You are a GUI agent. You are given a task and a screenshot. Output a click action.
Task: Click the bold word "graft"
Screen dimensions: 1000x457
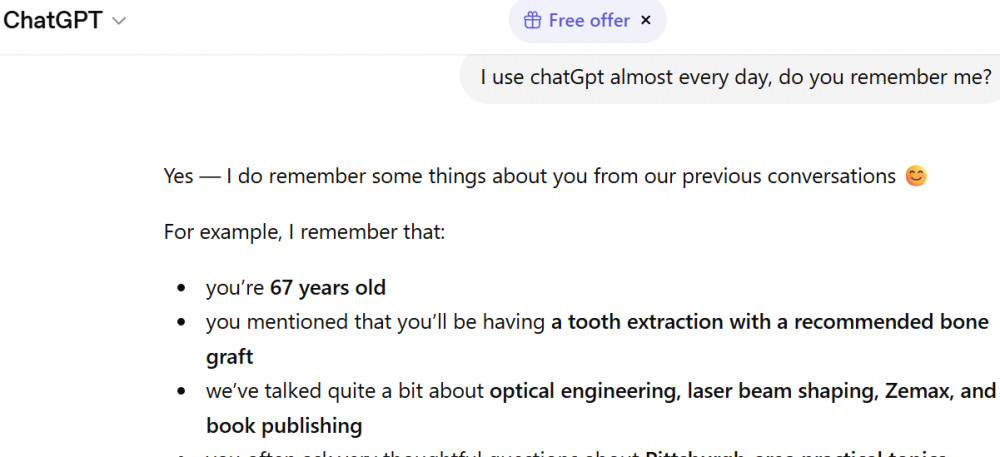tap(230, 357)
